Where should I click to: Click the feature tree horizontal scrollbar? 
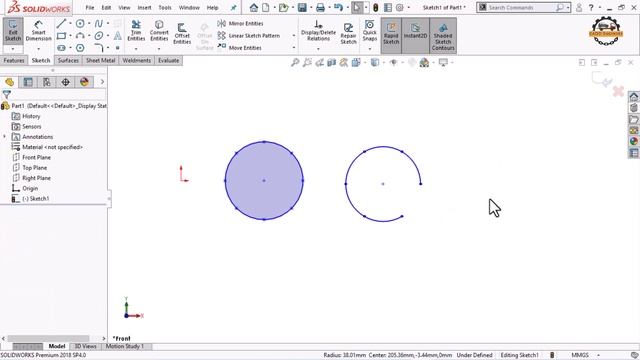[x=48, y=338]
